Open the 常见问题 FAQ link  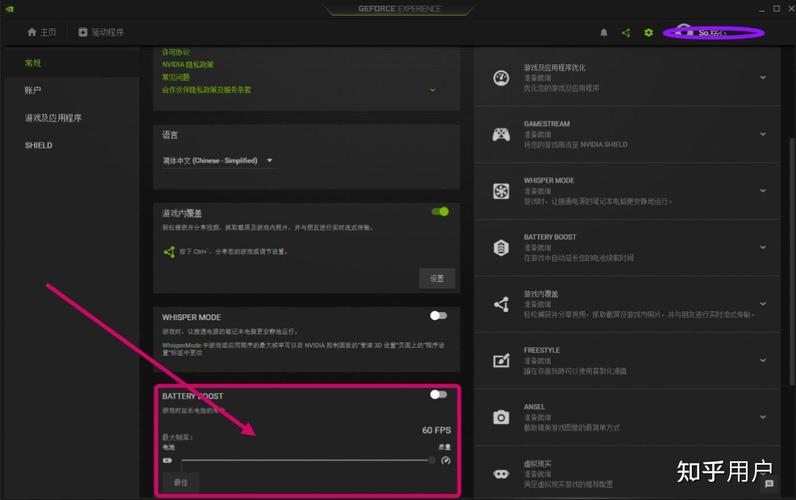[176, 77]
